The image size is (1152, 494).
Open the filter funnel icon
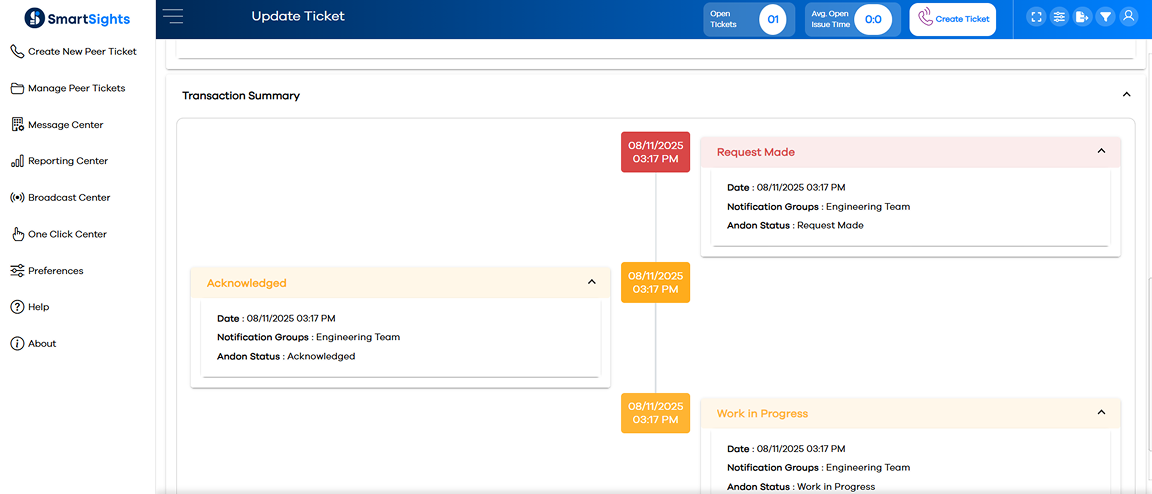tap(1105, 17)
